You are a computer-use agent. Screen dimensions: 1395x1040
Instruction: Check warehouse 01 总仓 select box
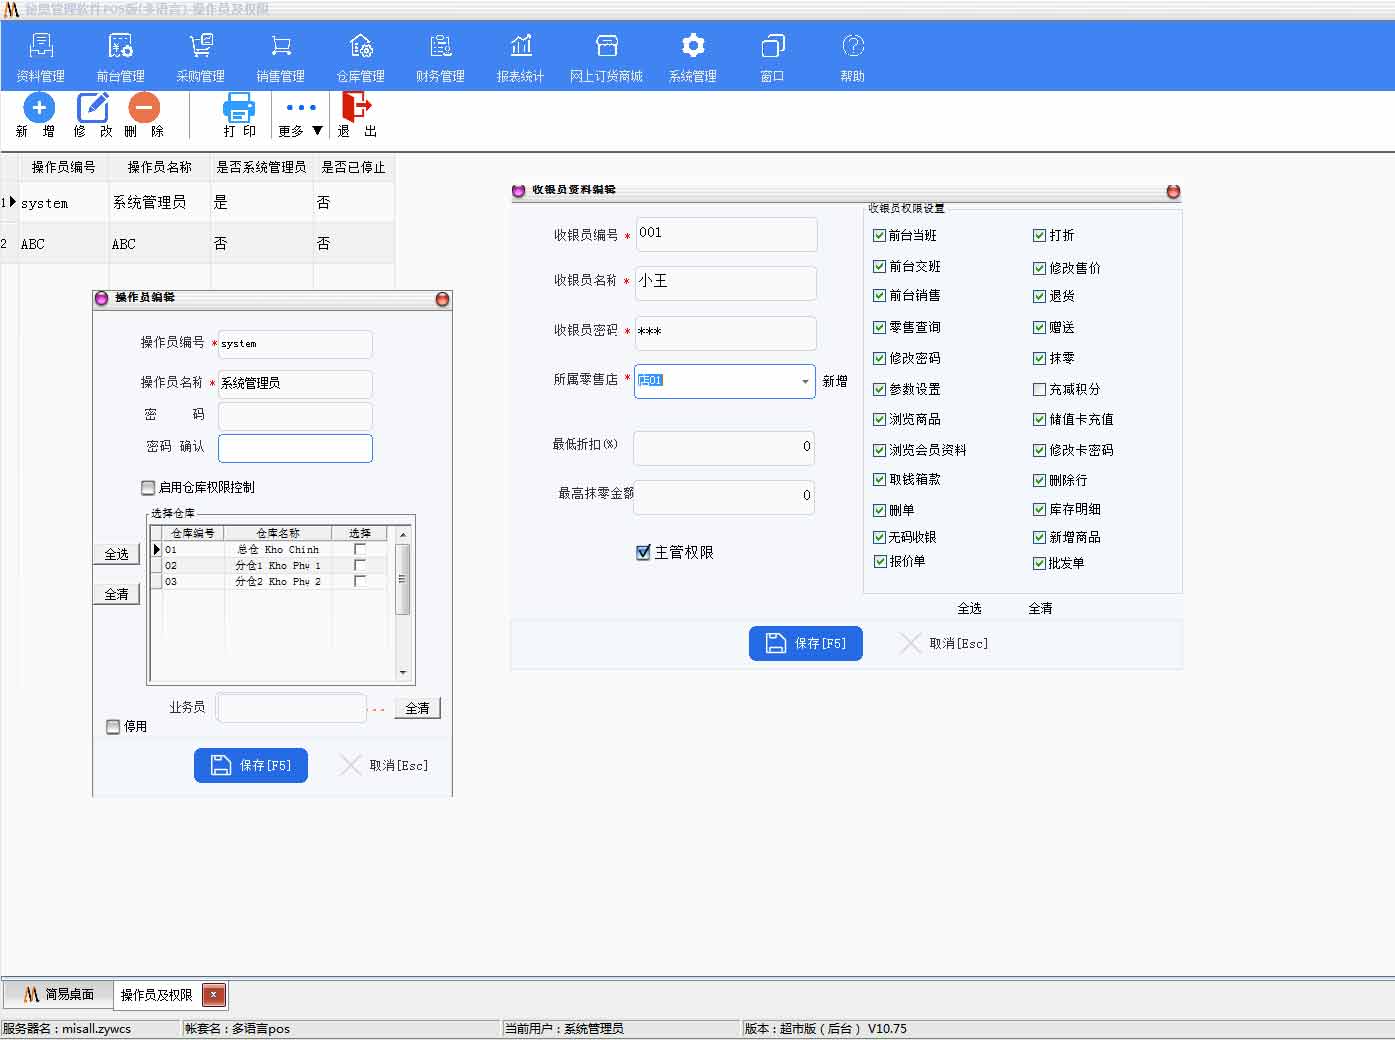coord(360,549)
